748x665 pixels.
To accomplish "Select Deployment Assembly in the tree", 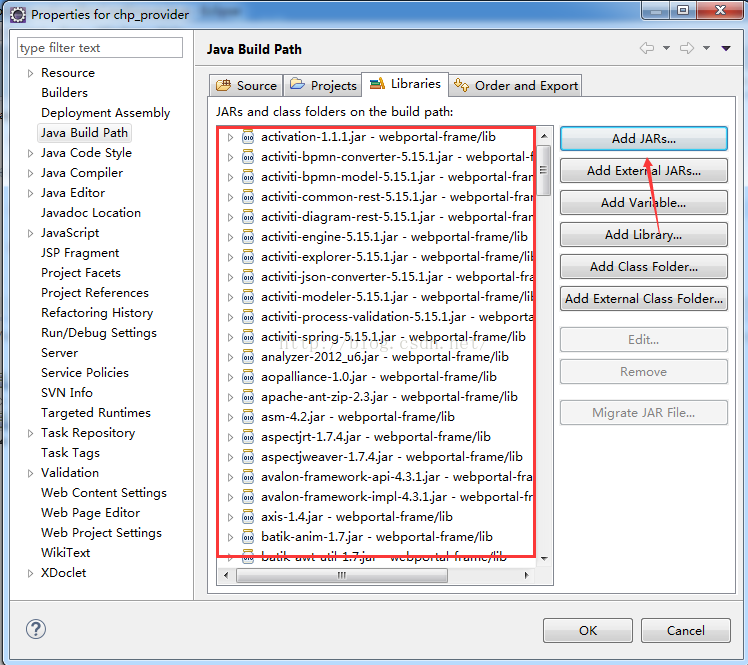I will click(105, 113).
